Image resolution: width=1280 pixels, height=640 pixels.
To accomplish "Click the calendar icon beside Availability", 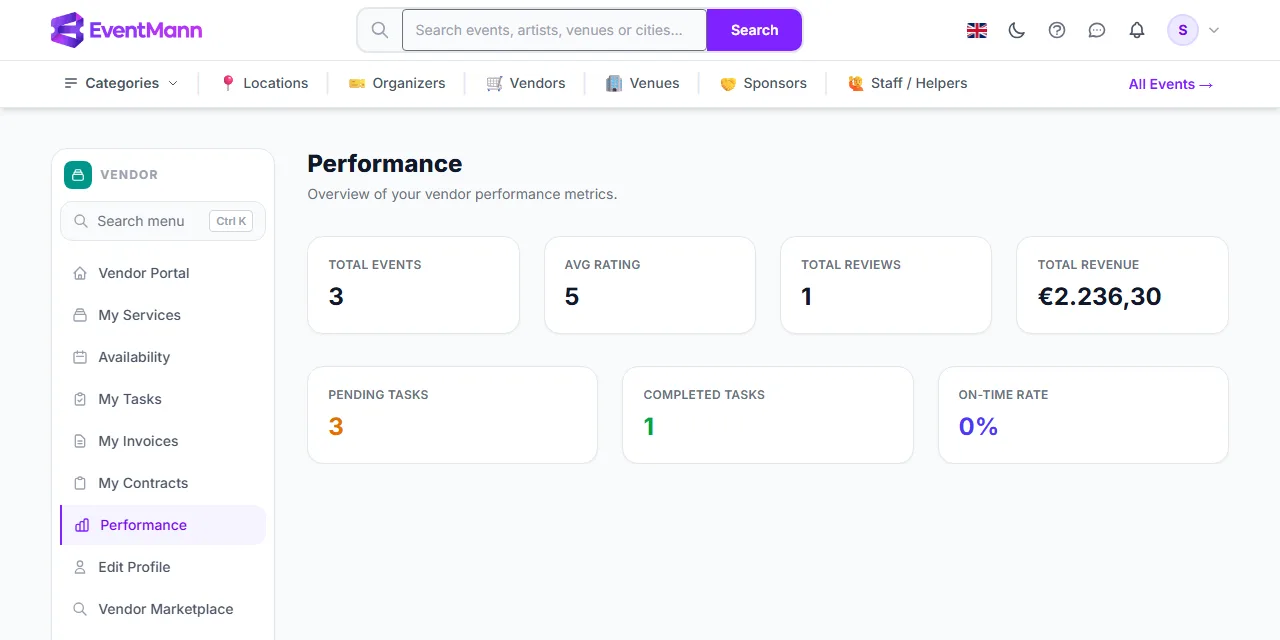I will coord(80,357).
